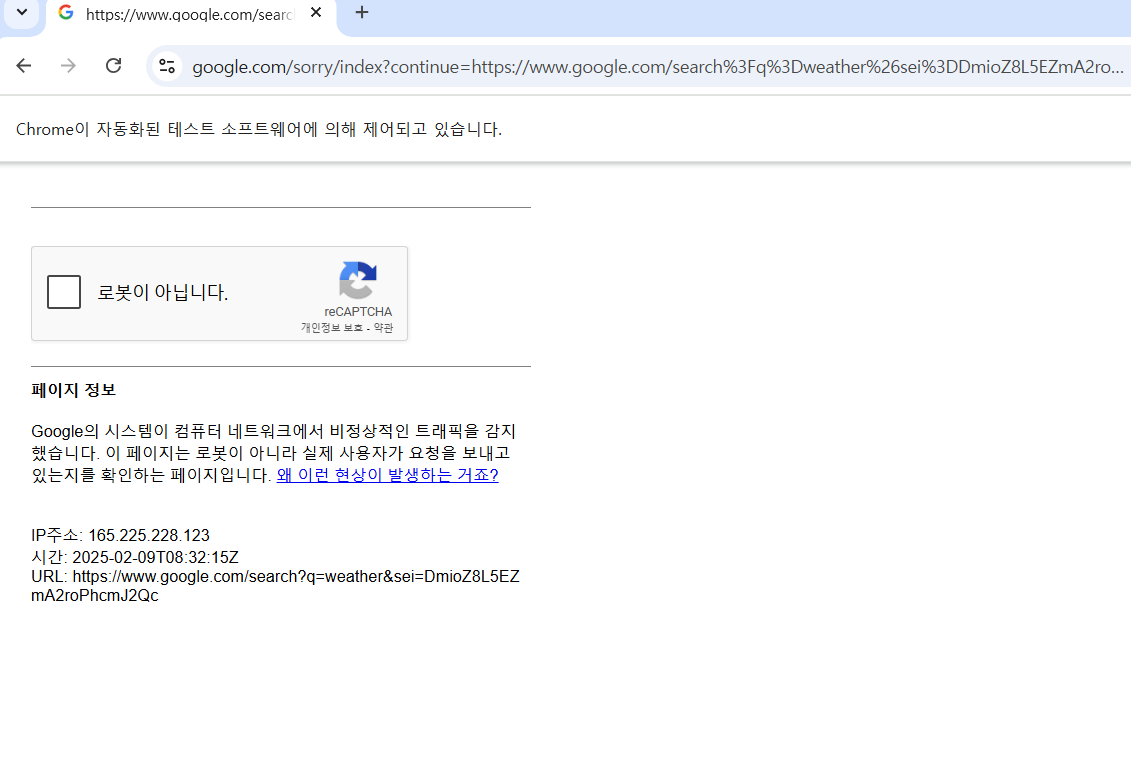Click the IP address 165.225.228.123 text
Screen dimensions: 1131x766
(x=149, y=536)
